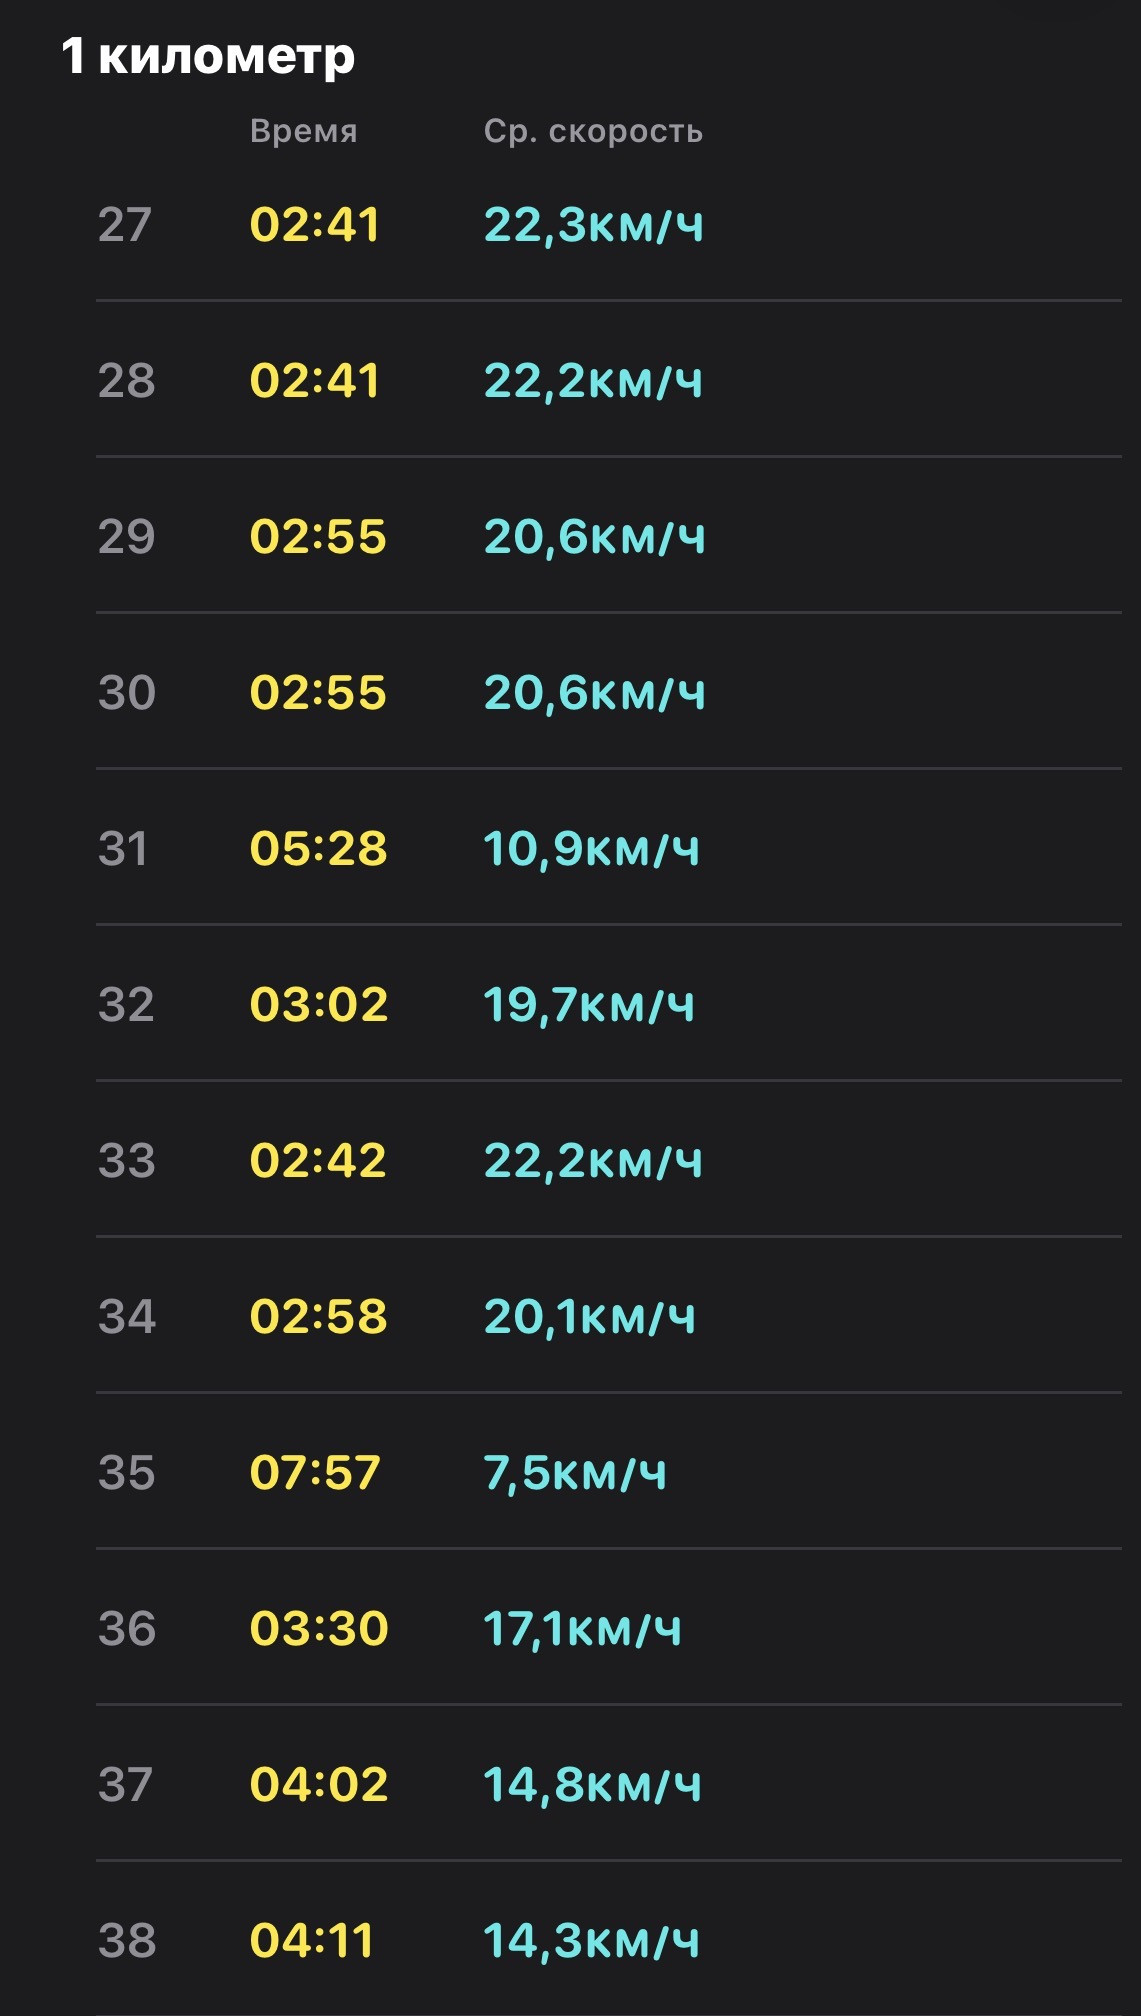Tap the 04:02 time on row 37

[319, 1785]
